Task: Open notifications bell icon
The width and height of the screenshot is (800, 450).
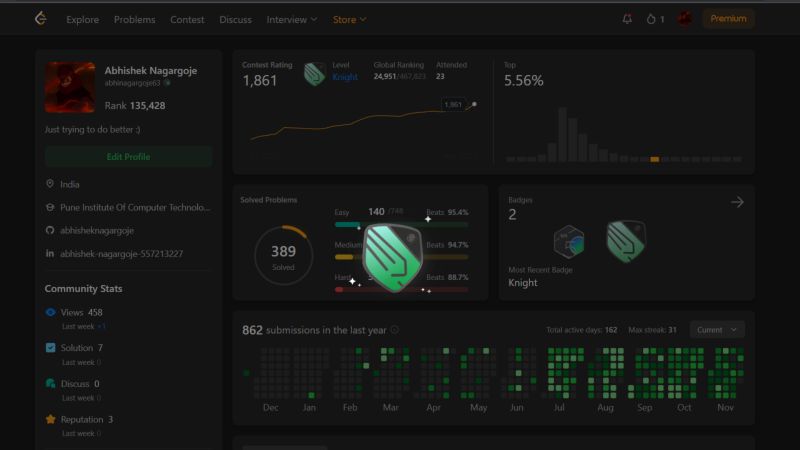Action: click(x=627, y=19)
